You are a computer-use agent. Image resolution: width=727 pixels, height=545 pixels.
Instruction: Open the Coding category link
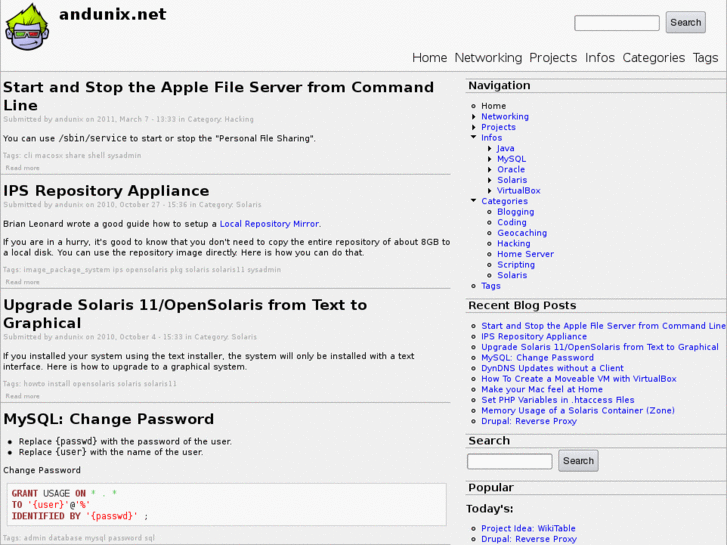coord(512,223)
